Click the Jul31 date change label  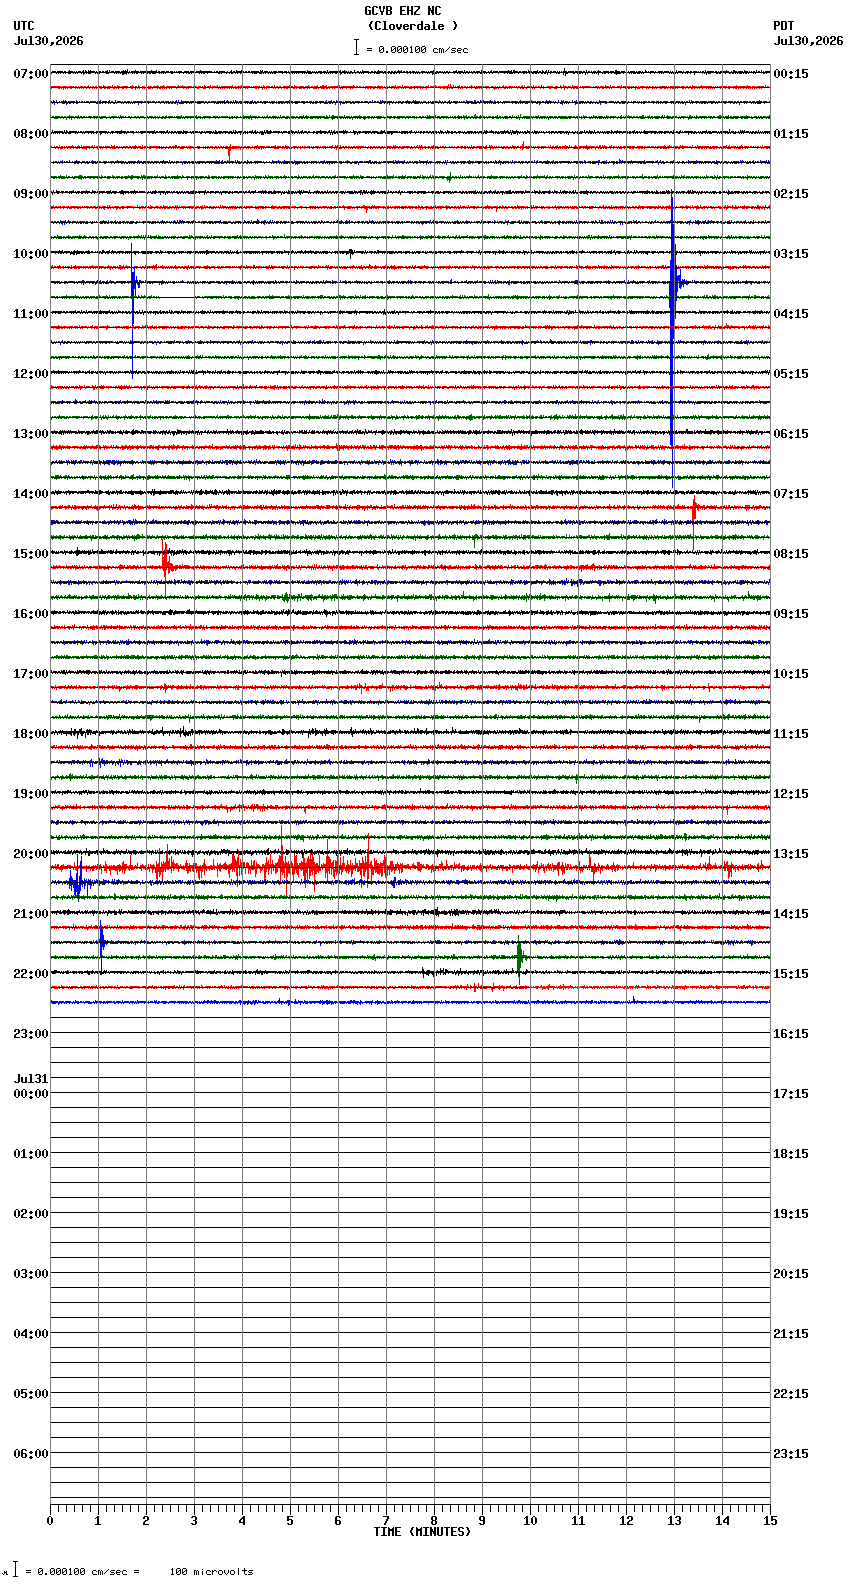pos(30,1078)
